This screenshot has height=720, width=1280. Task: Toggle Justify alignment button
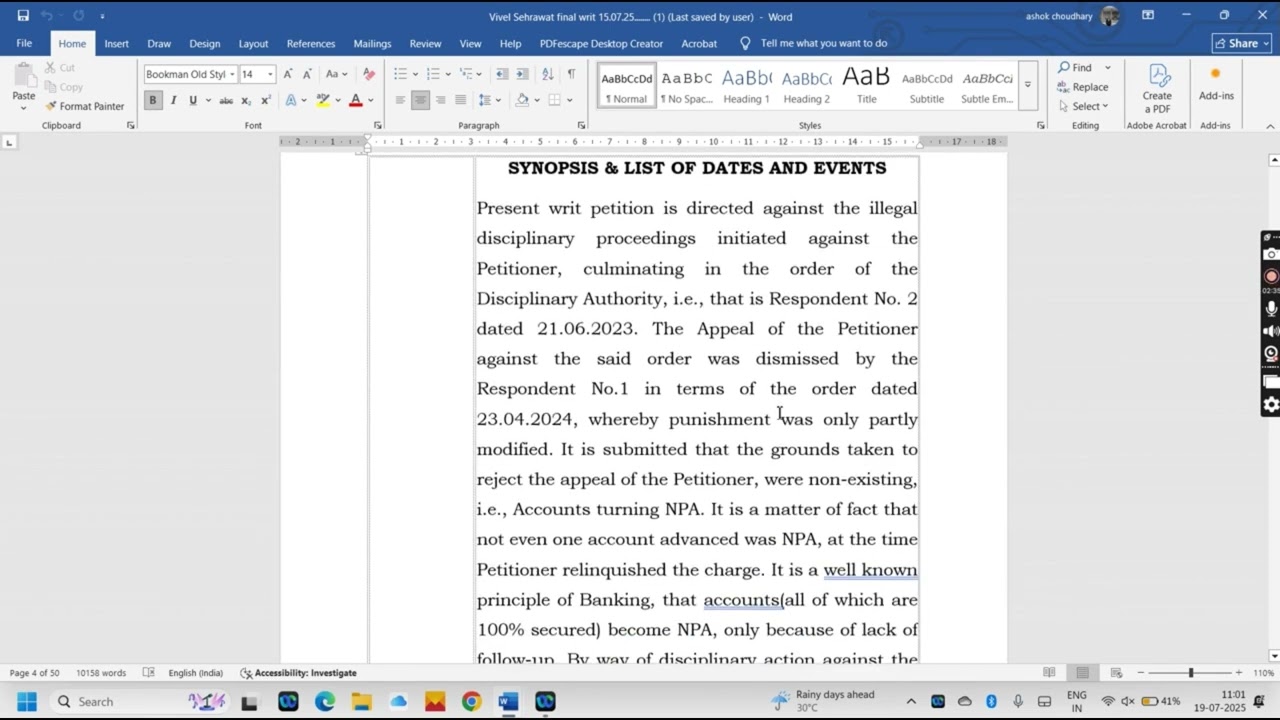[460, 100]
